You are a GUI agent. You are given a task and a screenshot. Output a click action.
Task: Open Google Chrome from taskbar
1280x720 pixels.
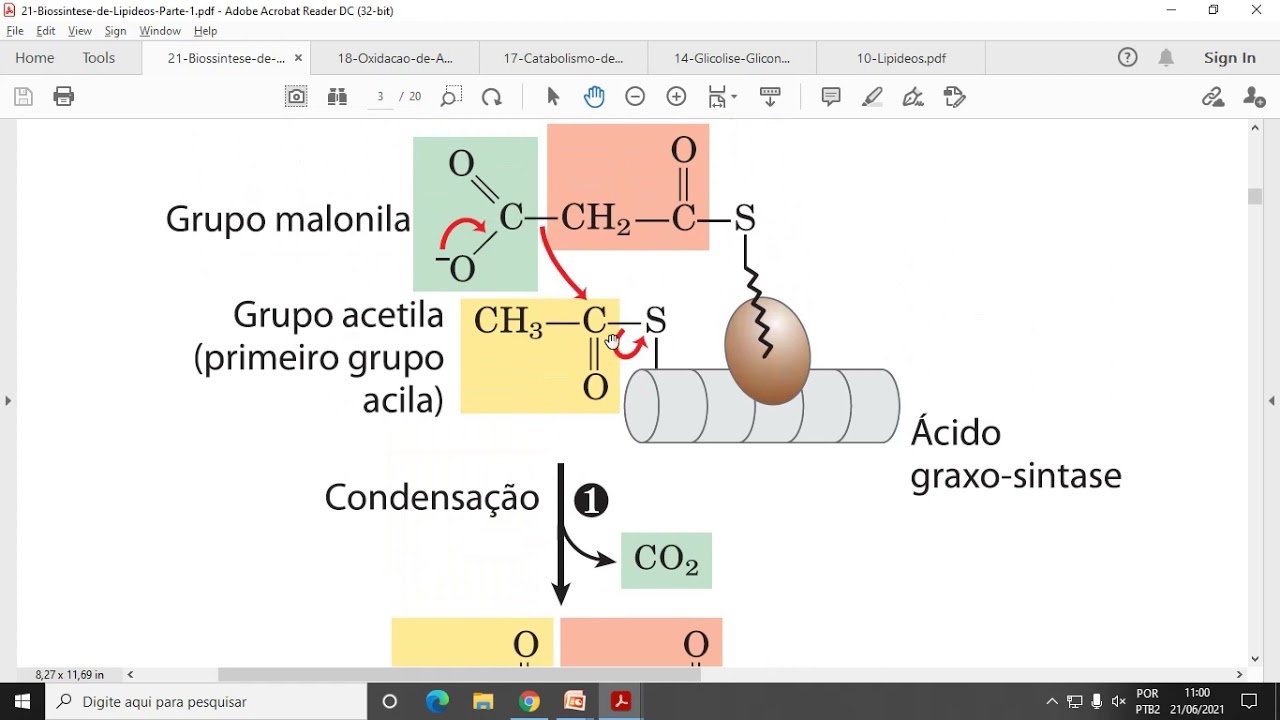pyautogui.click(x=529, y=702)
